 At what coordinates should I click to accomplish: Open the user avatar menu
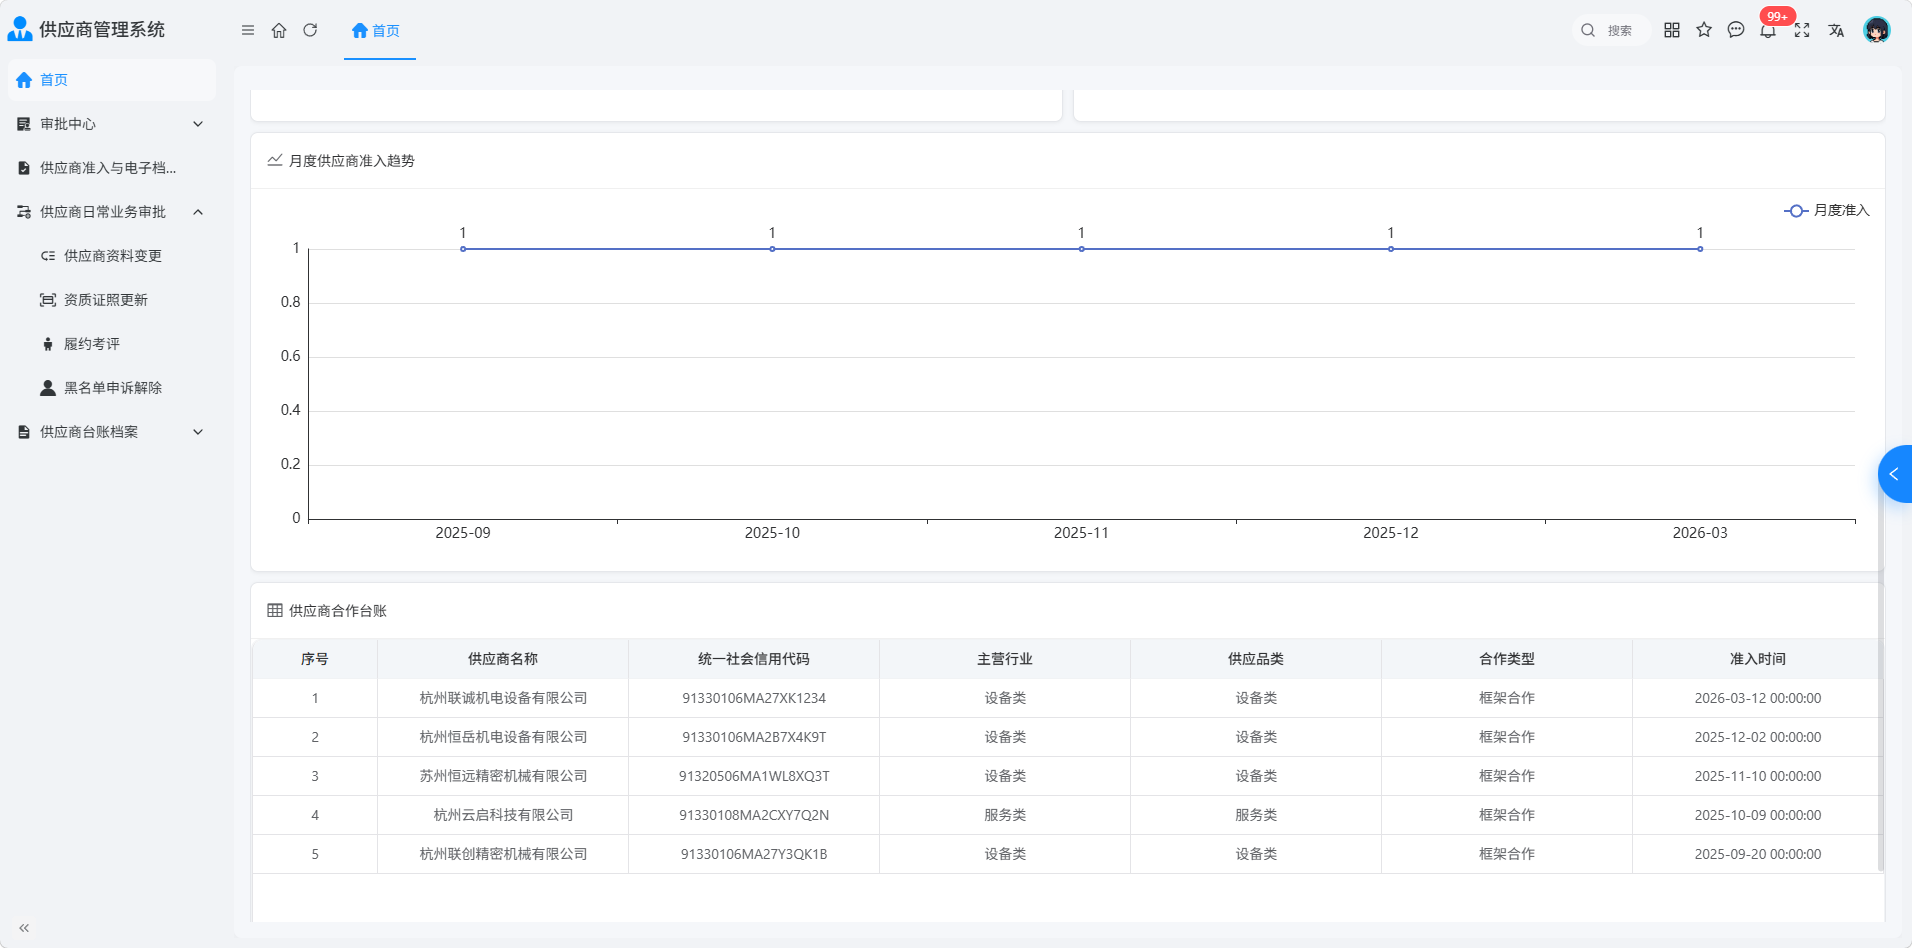[1877, 30]
